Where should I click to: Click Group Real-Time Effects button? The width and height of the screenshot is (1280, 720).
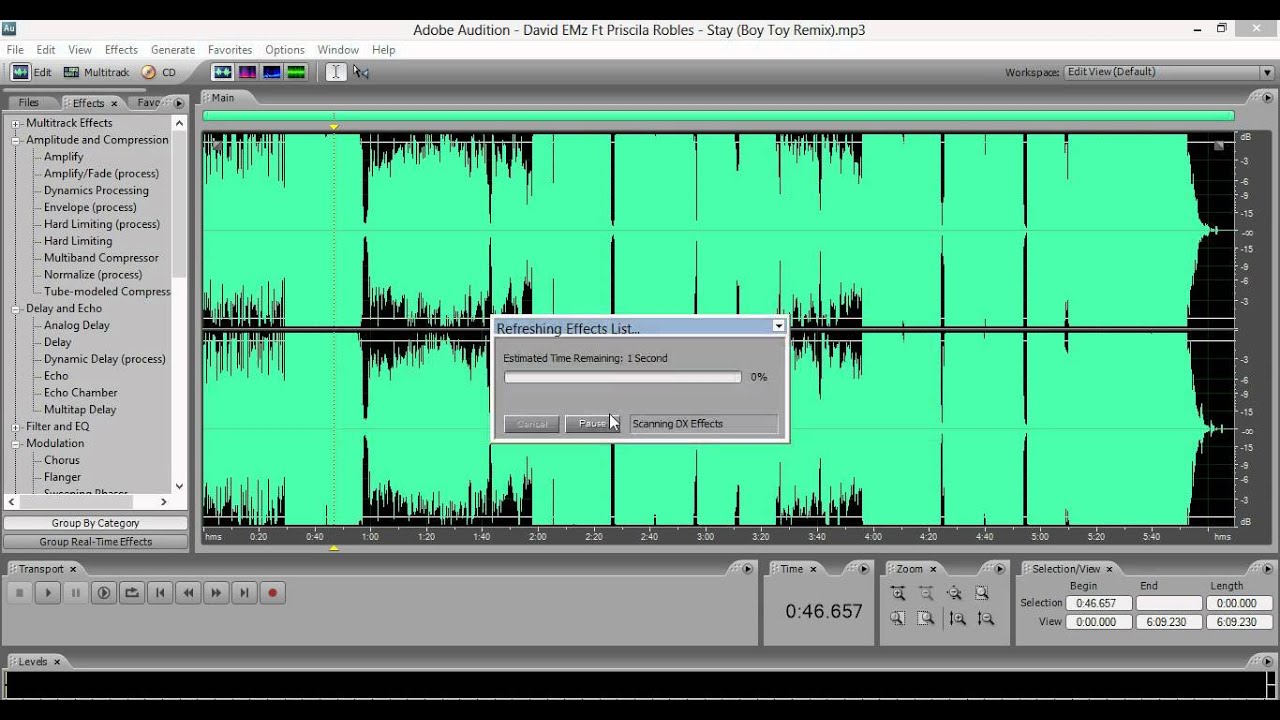pyautogui.click(x=96, y=542)
